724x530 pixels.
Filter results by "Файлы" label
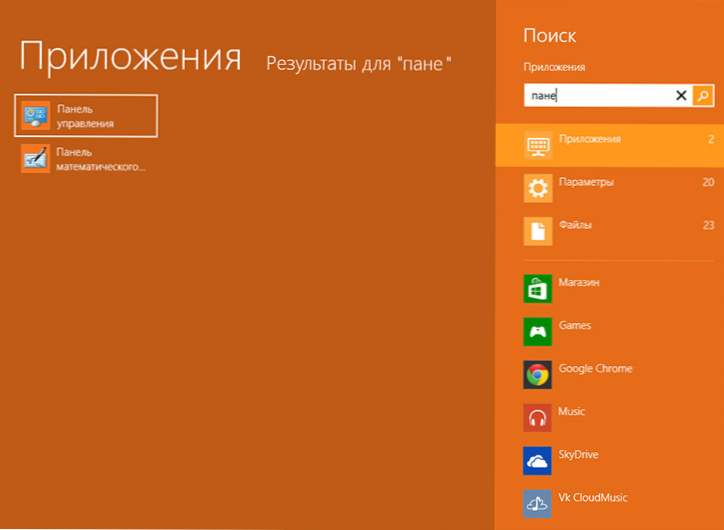(x=575, y=225)
